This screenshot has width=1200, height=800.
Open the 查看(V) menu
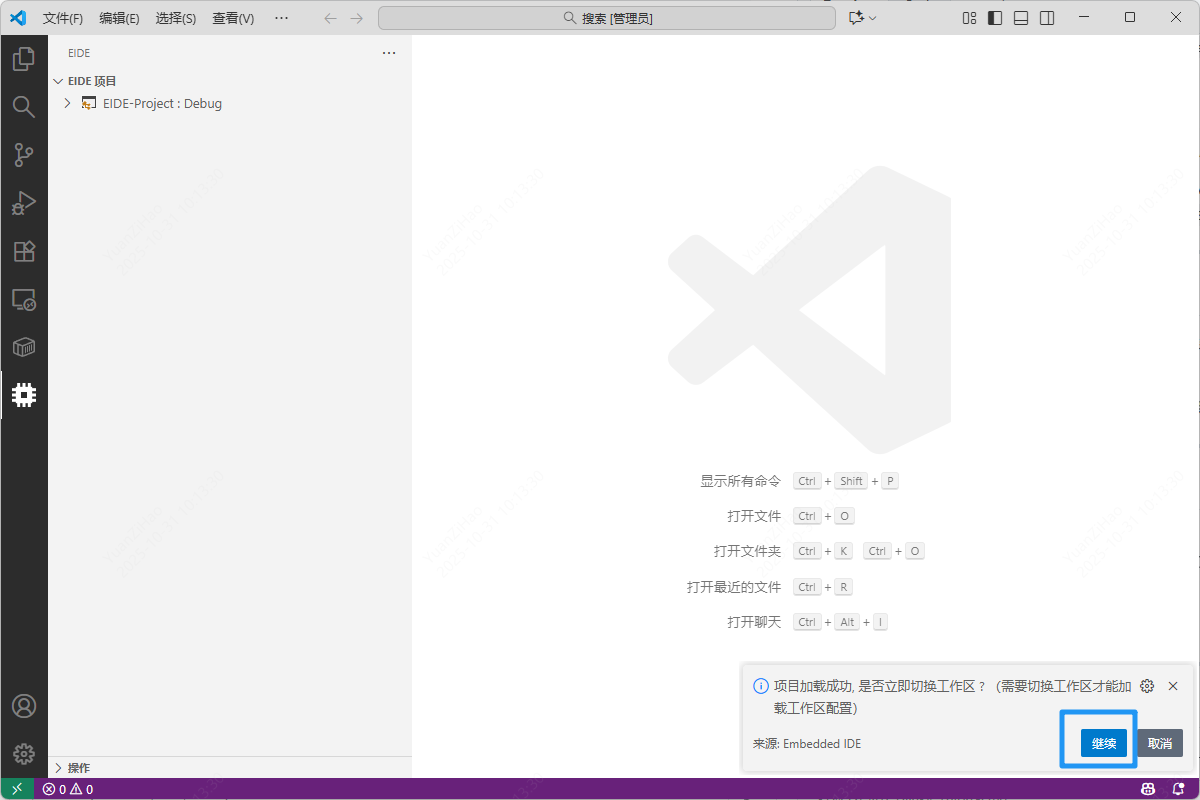click(x=233, y=18)
